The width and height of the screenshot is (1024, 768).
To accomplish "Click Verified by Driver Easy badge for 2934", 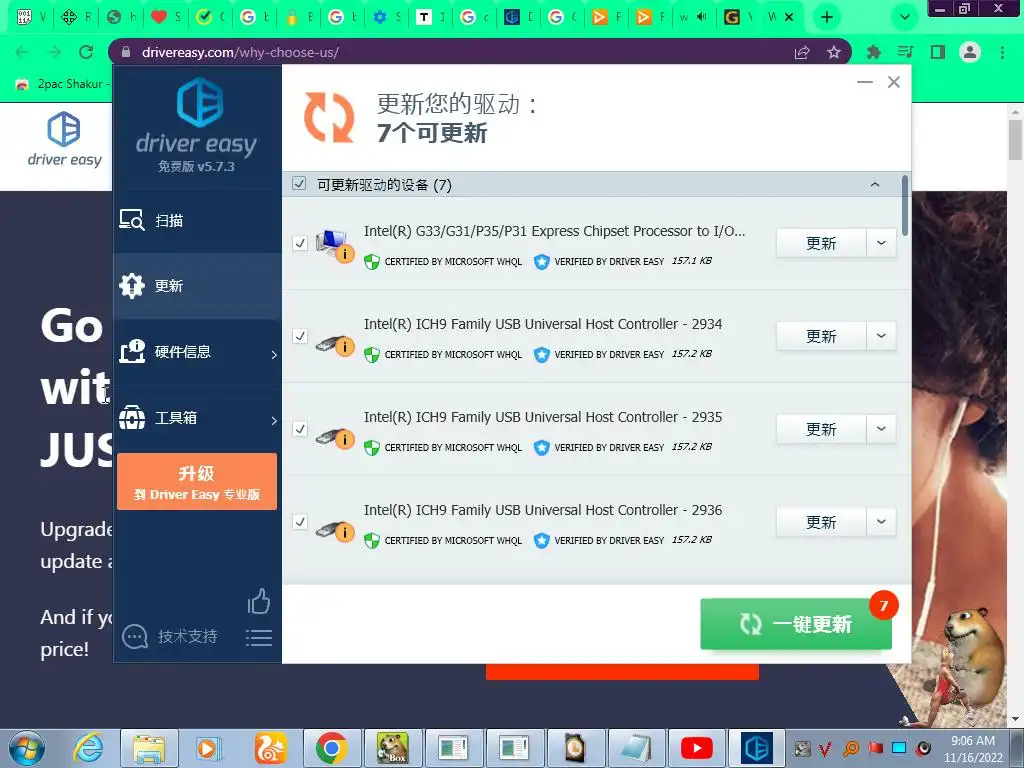I will (x=599, y=355).
